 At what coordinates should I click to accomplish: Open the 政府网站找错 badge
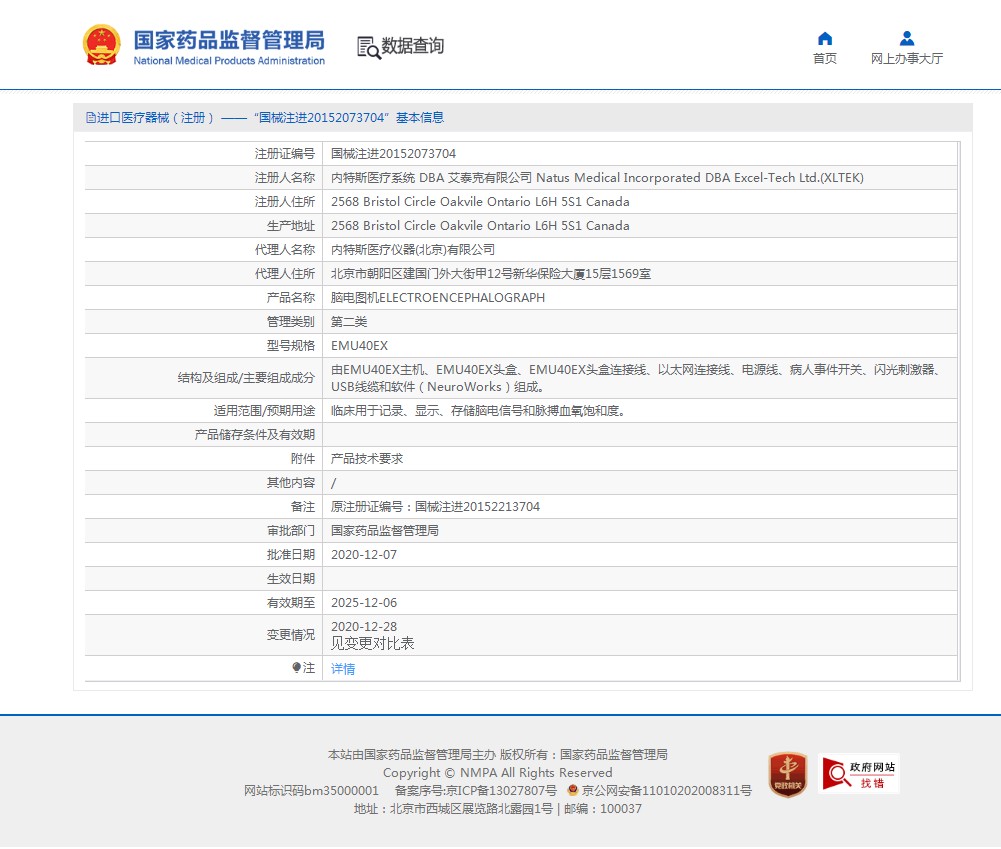(x=859, y=774)
